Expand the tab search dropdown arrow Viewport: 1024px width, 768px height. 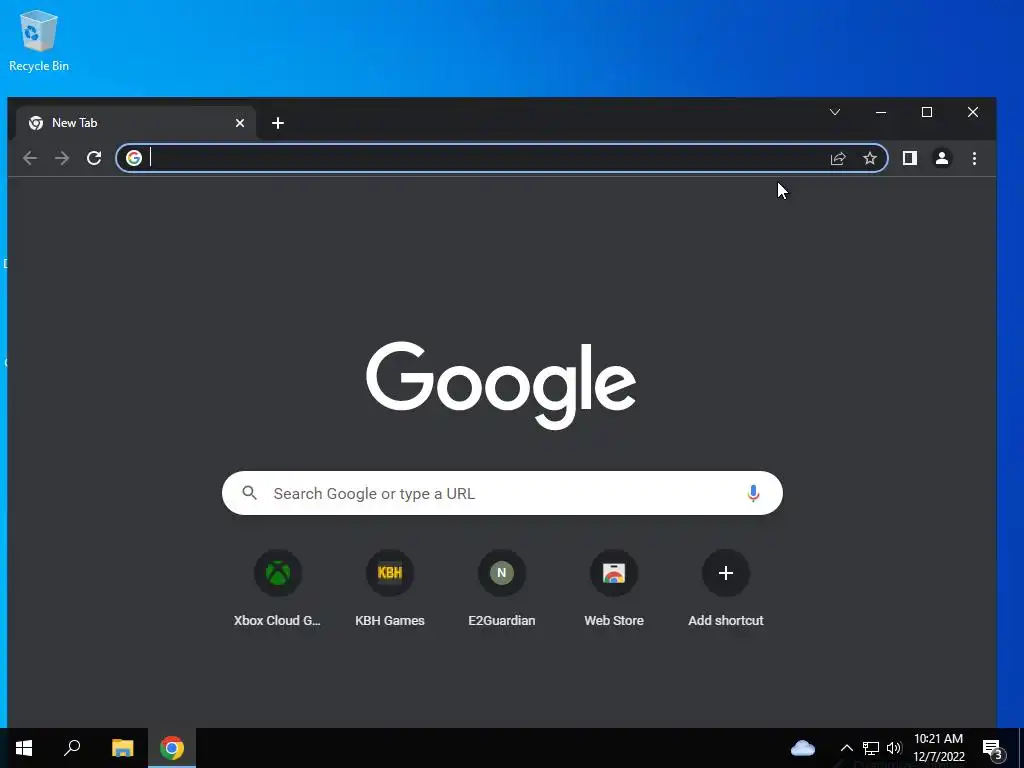(835, 112)
